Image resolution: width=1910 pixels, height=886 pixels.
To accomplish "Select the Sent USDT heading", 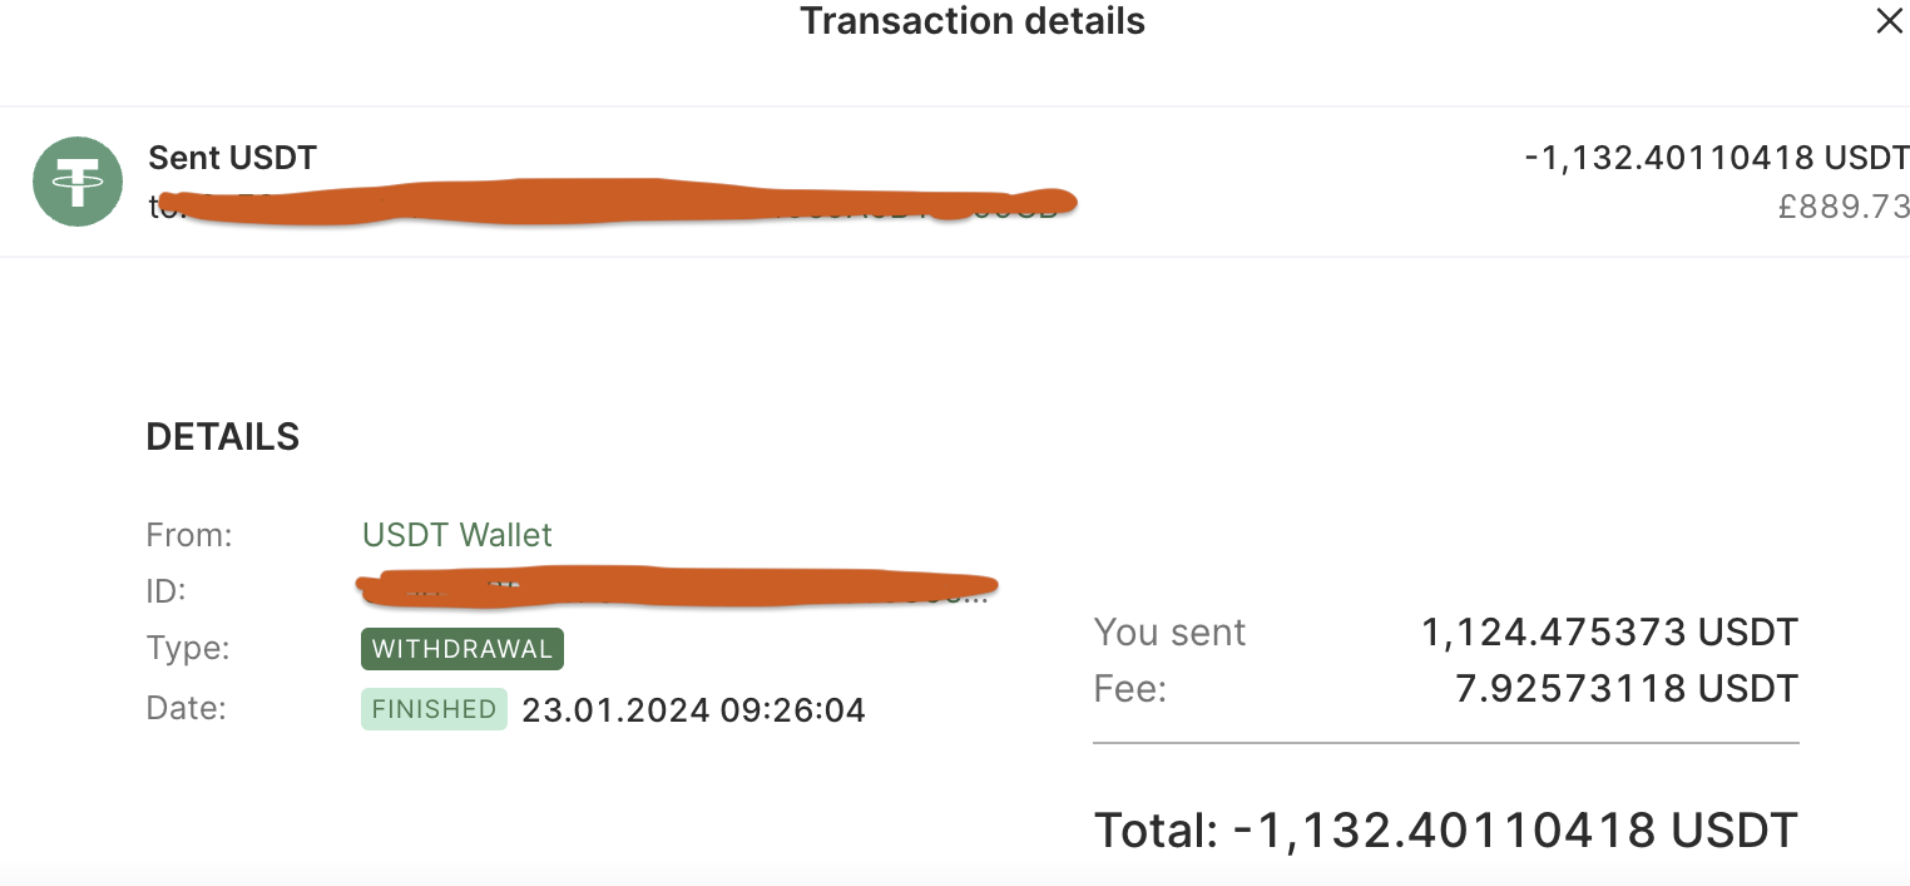I will pos(232,157).
